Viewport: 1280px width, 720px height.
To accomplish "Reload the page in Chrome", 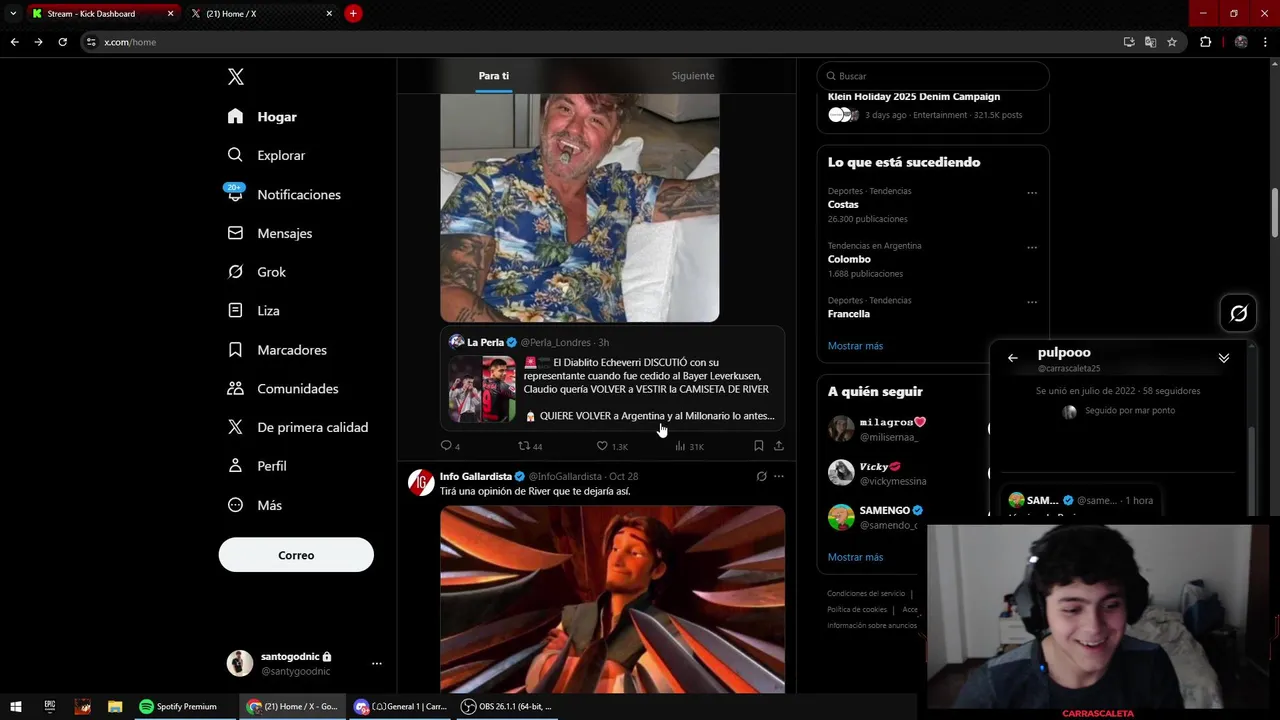I will 62,42.
